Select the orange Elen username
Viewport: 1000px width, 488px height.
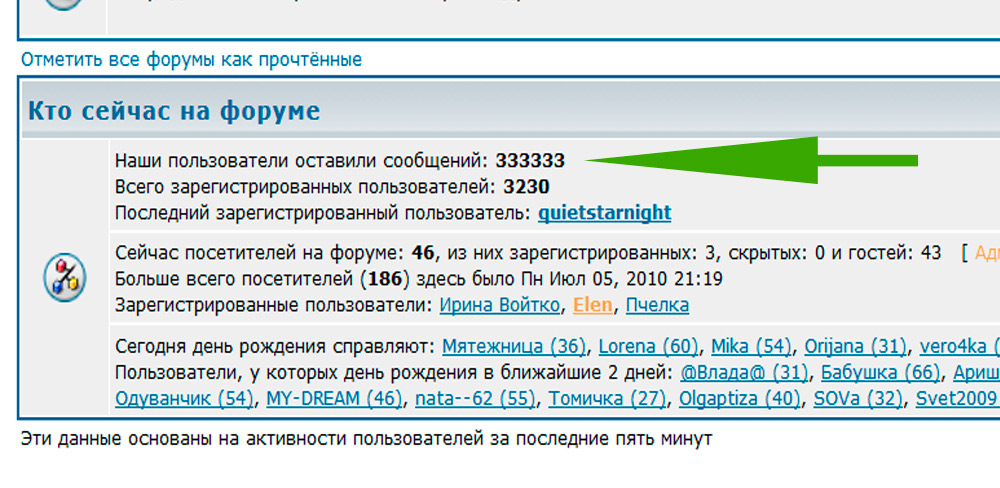pyautogui.click(x=593, y=305)
